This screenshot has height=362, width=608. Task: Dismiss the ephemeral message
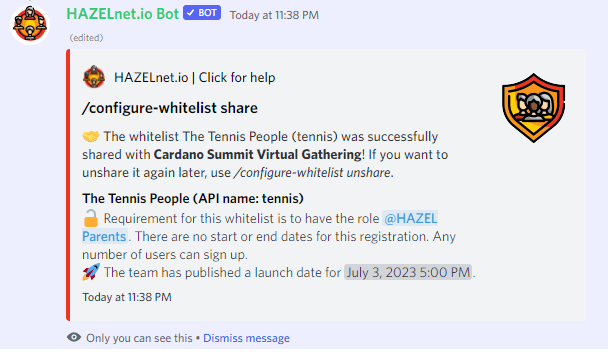click(x=246, y=338)
